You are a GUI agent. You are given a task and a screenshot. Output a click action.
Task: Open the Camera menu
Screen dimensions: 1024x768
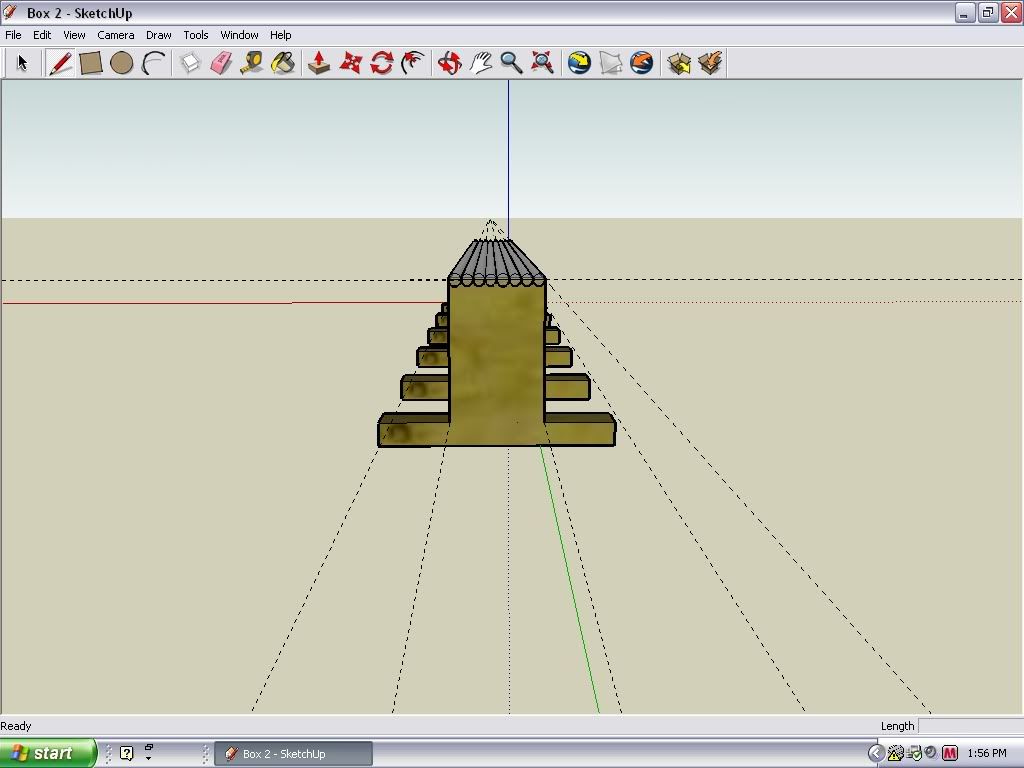tap(115, 35)
